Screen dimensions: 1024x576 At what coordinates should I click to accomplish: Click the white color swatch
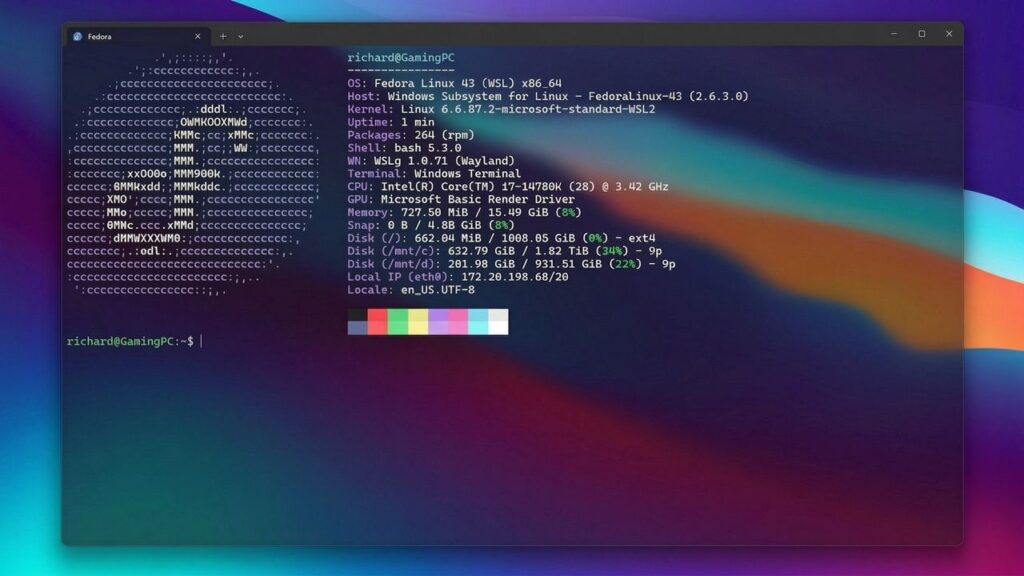[x=496, y=321]
